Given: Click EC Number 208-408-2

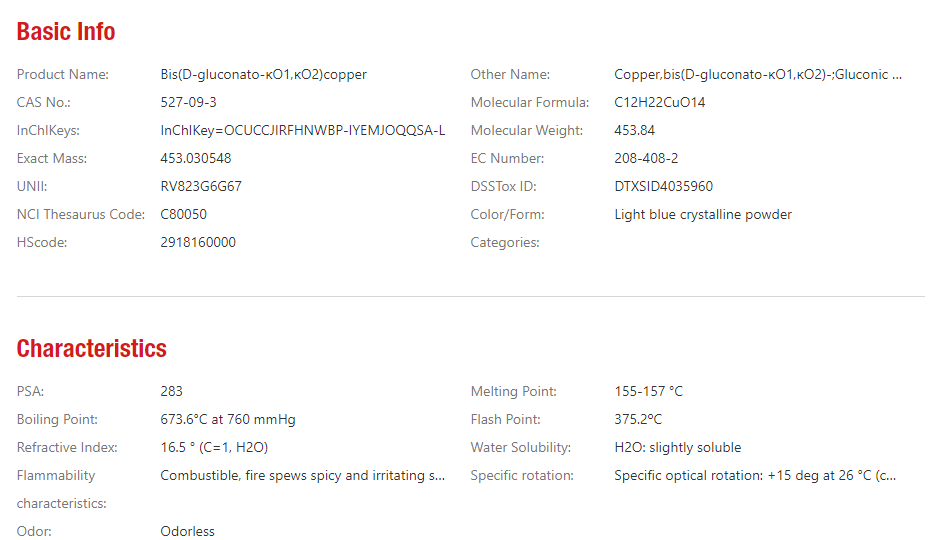Looking at the screenshot, I should click(646, 158).
